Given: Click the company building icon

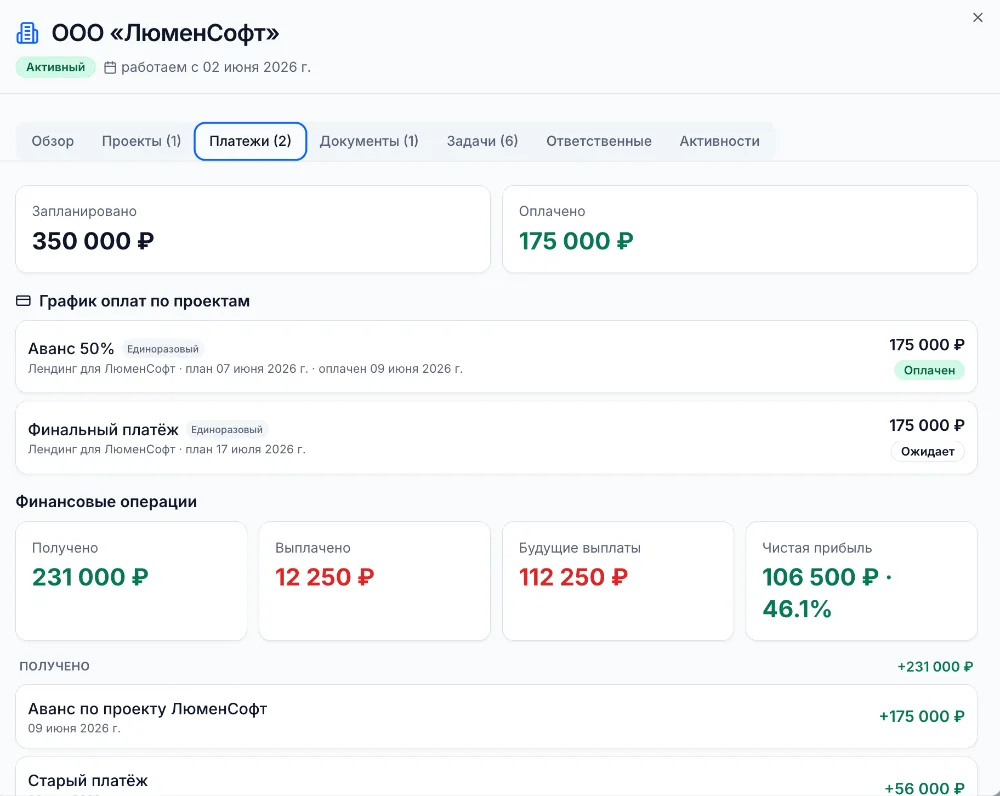Looking at the screenshot, I should (27, 33).
